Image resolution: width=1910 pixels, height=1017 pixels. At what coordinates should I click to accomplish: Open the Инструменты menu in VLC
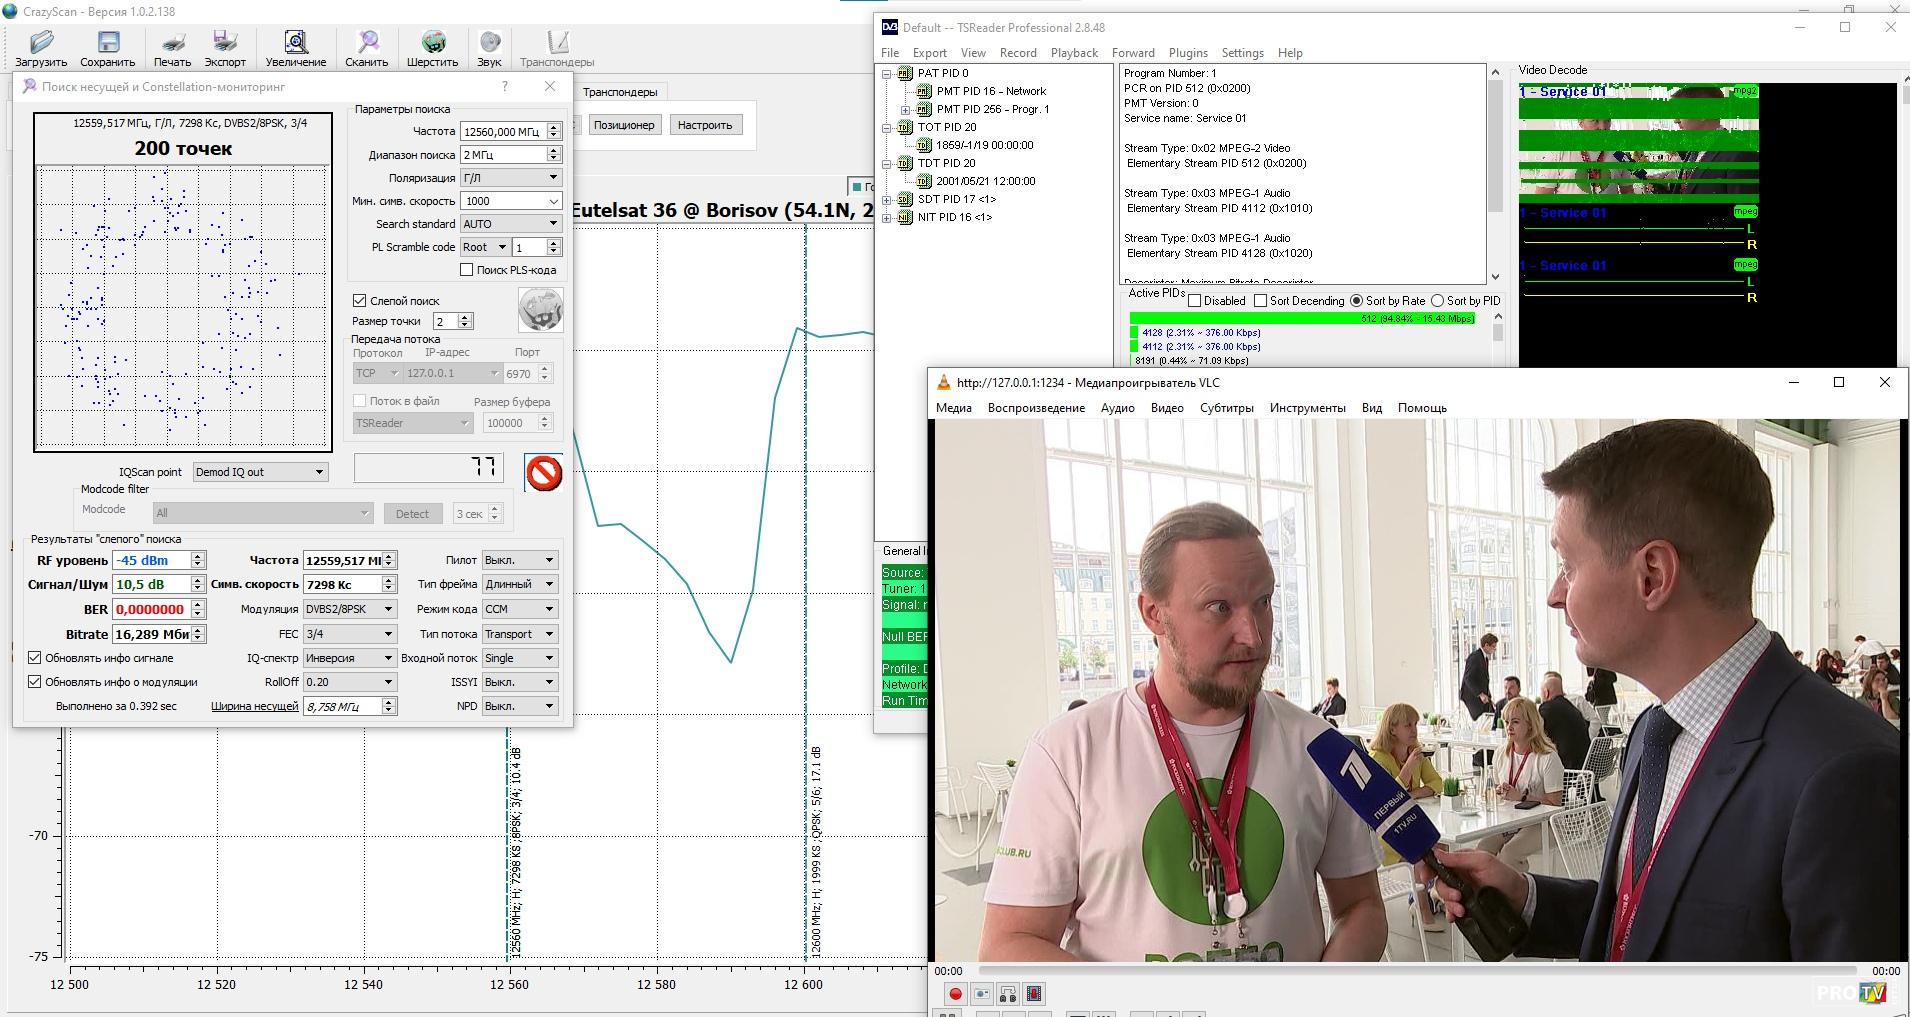click(1307, 408)
